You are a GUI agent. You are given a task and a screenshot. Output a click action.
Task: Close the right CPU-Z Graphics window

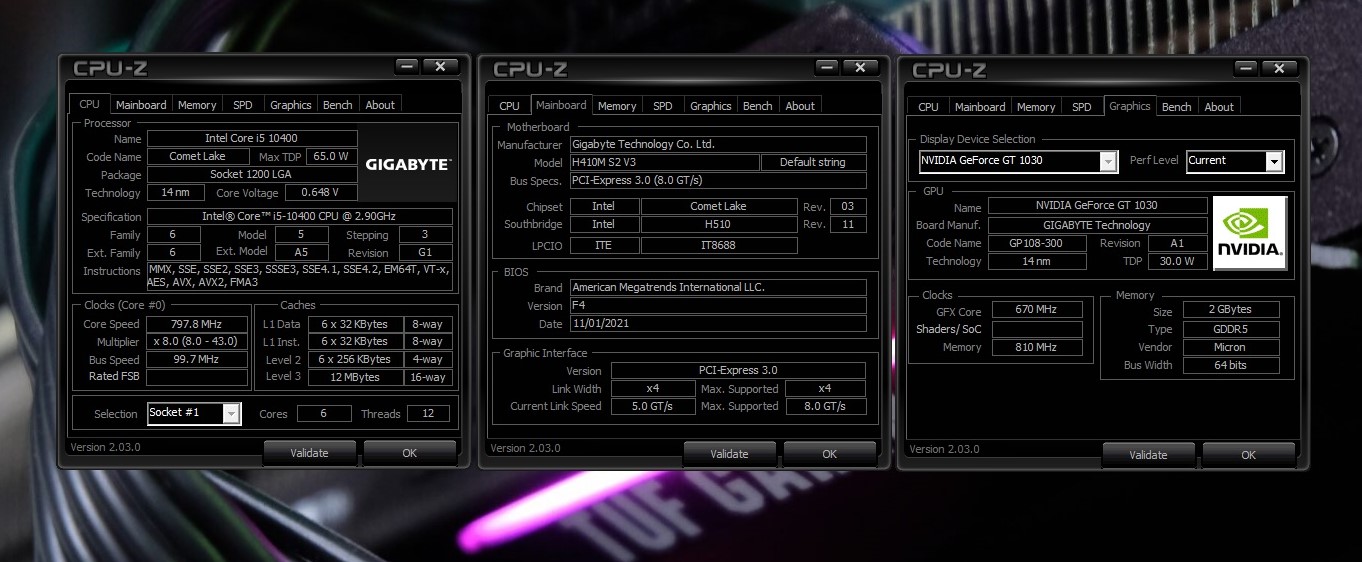(1279, 68)
